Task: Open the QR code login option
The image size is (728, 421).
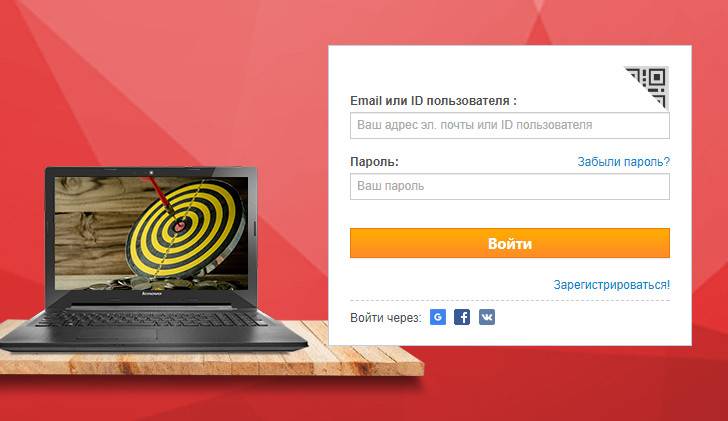Action: tap(648, 86)
